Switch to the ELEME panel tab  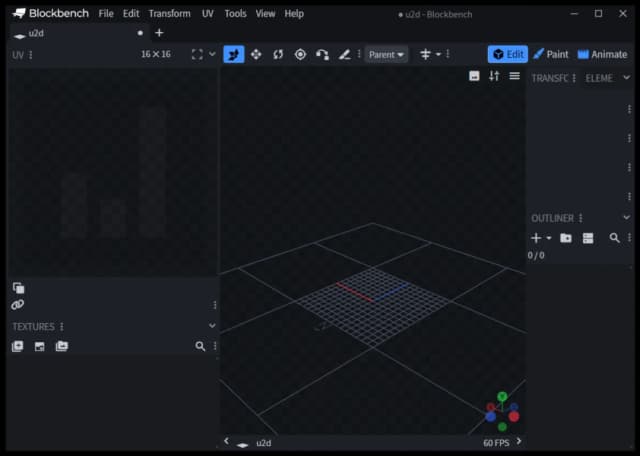pyautogui.click(x=599, y=78)
